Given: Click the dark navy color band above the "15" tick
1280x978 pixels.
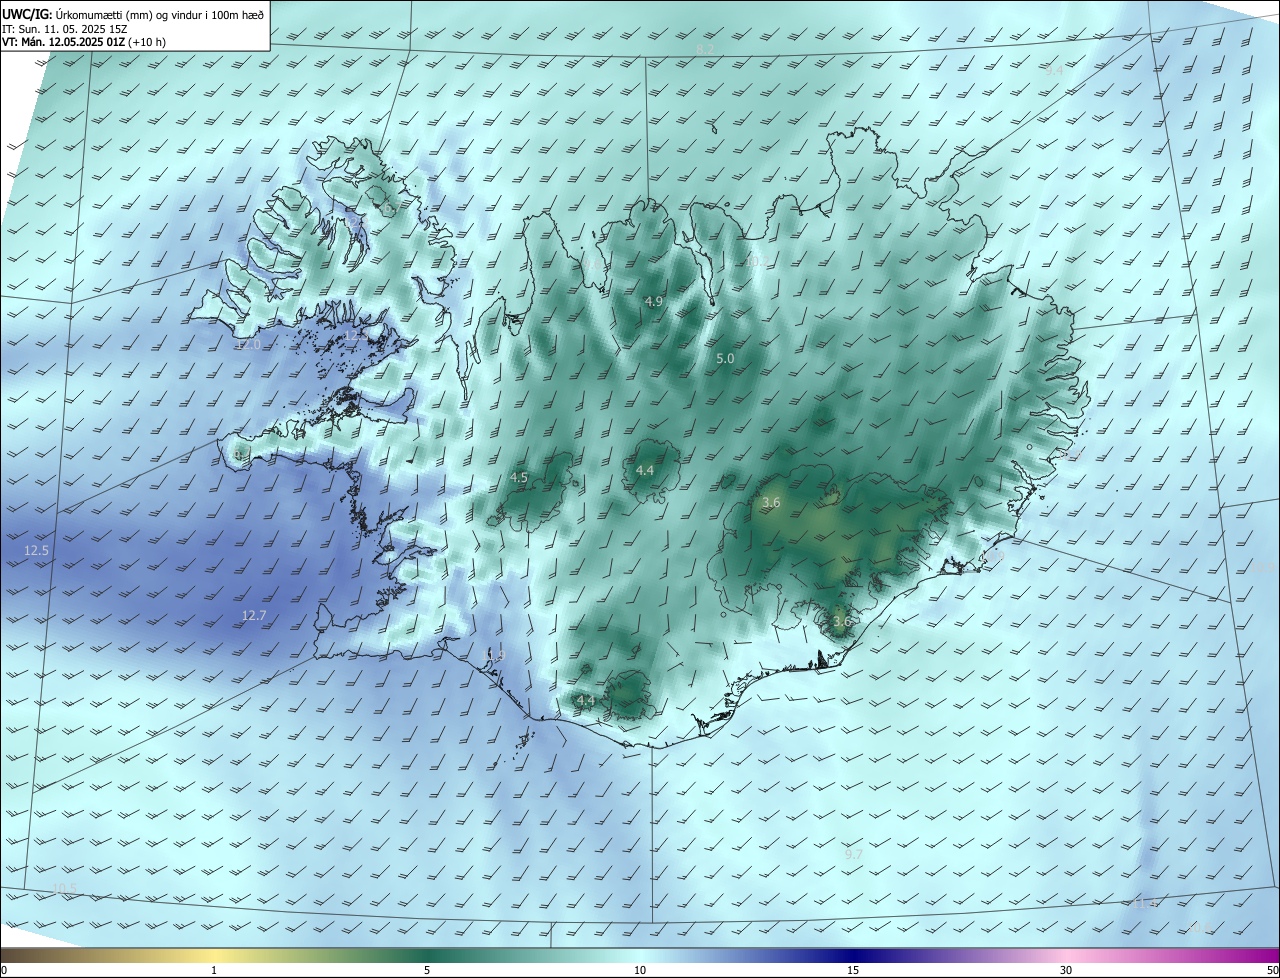Looking at the screenshot, I should 853,955.
